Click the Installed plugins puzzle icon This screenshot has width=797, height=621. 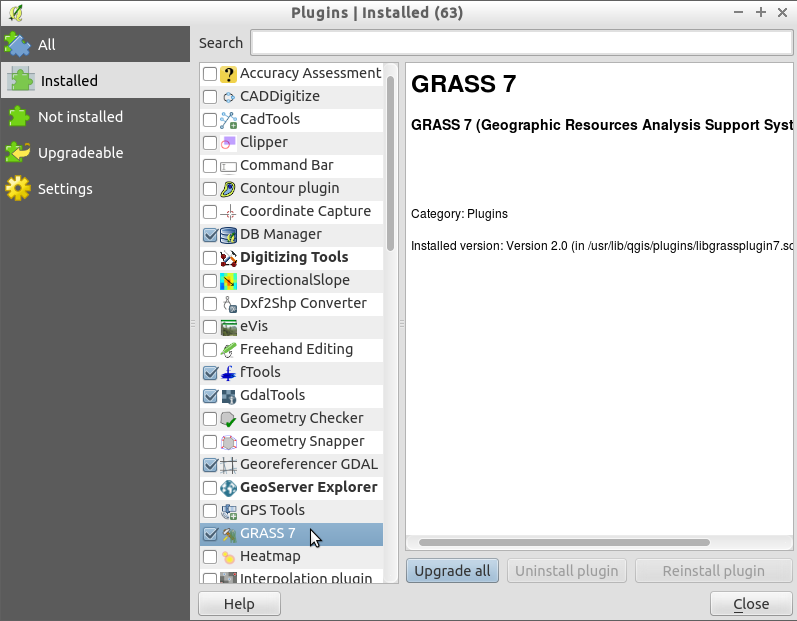21,80
